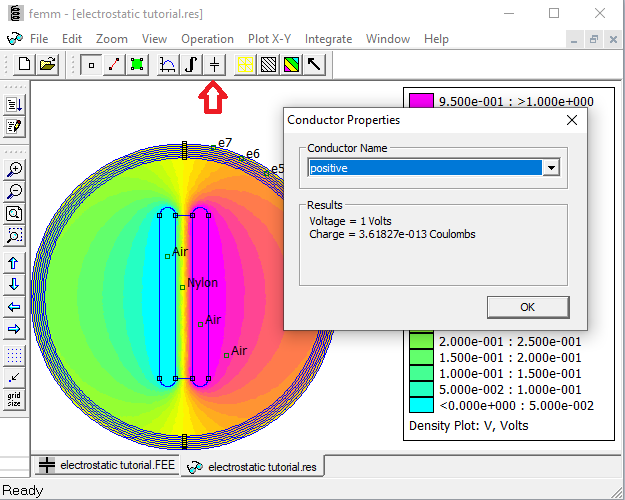Click the grid size button
The image size is (625, 500).
[x=14, y=400]
